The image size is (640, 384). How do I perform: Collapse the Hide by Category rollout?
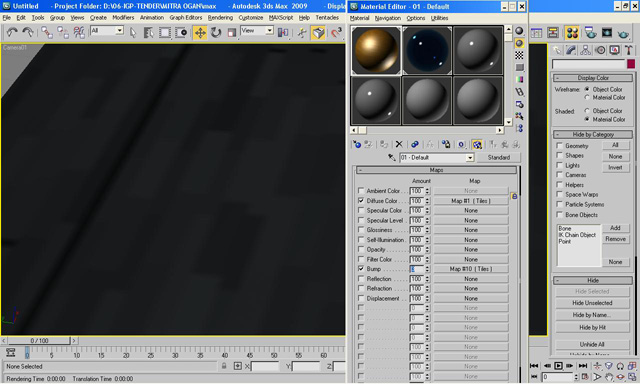tap(593, 134)
